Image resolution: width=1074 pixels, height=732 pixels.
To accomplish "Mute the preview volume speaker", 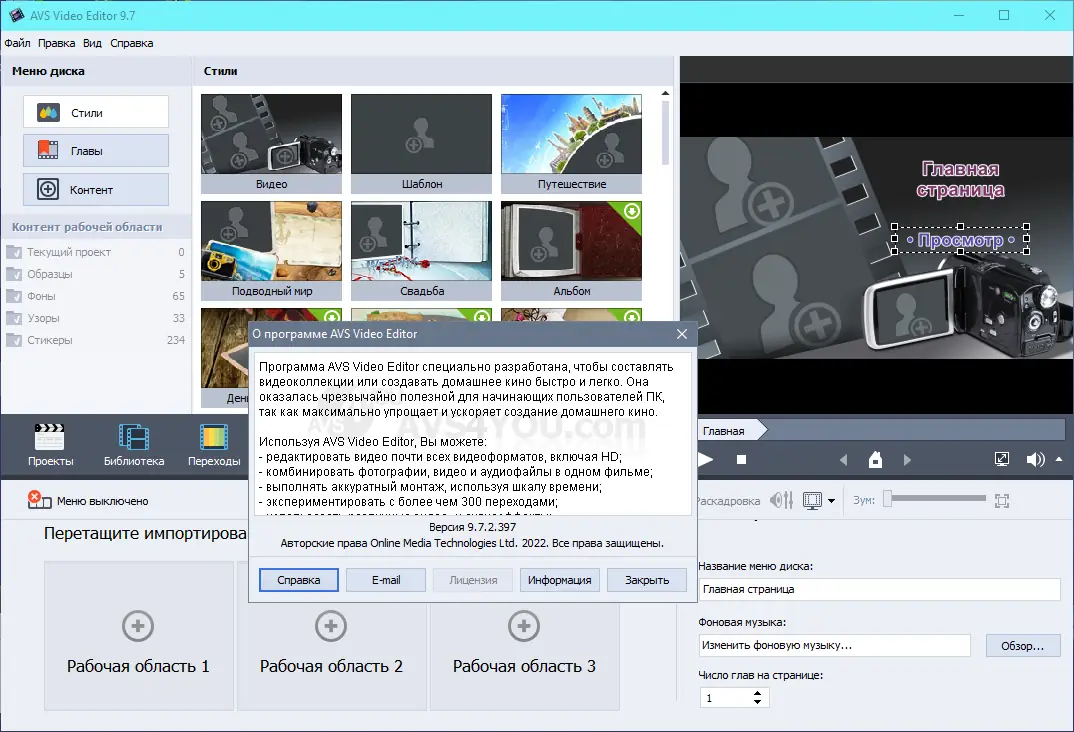I will [x=1034, y=460].
